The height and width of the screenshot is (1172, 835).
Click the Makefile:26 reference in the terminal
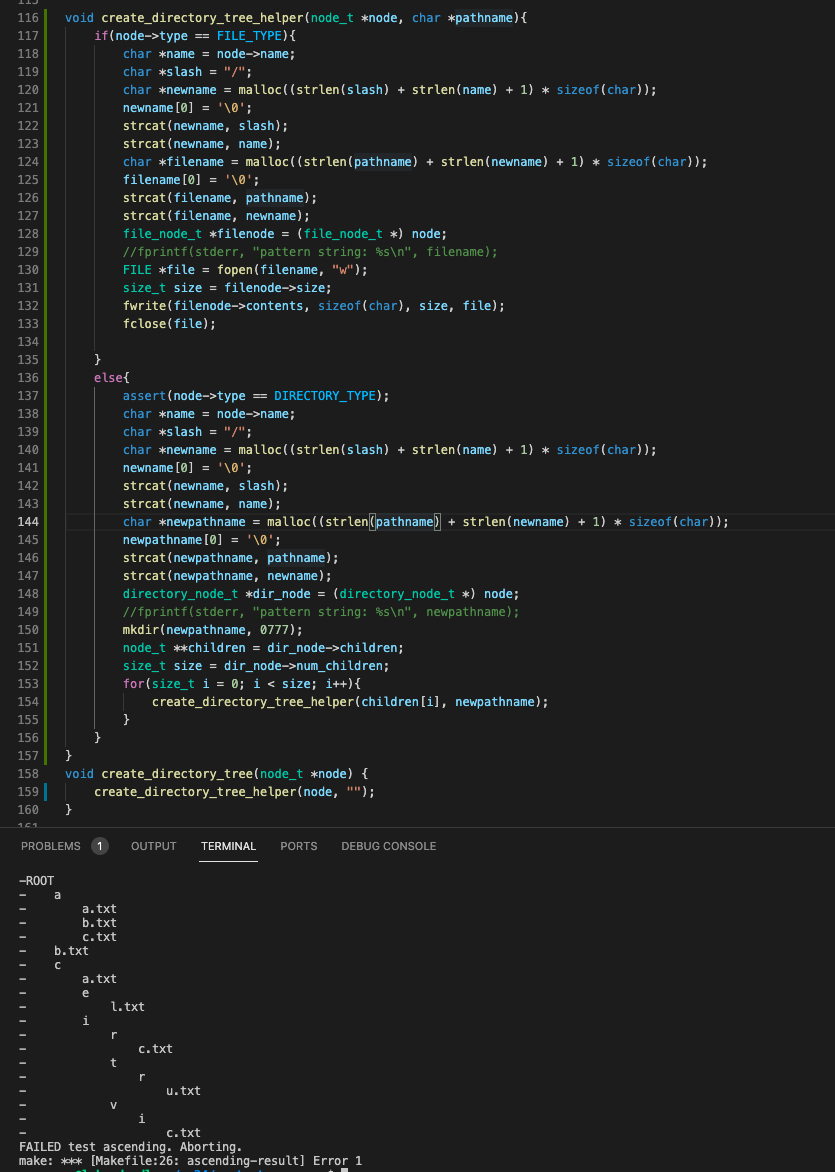click(x=132, y=1161)
